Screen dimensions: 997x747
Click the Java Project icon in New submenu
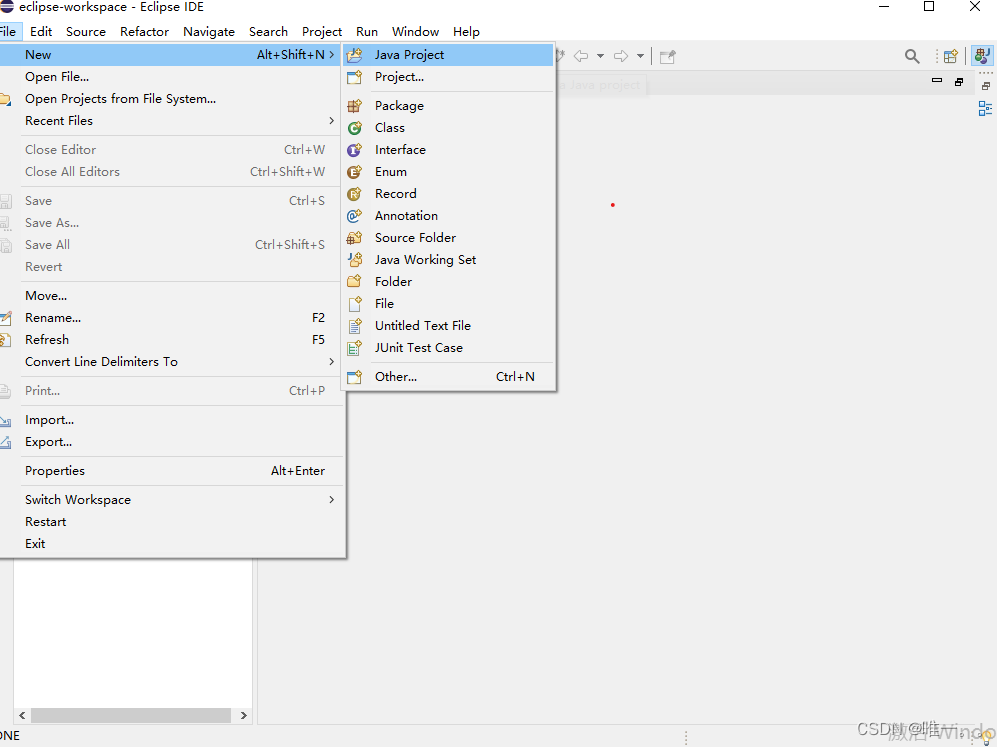pos(354,55)
